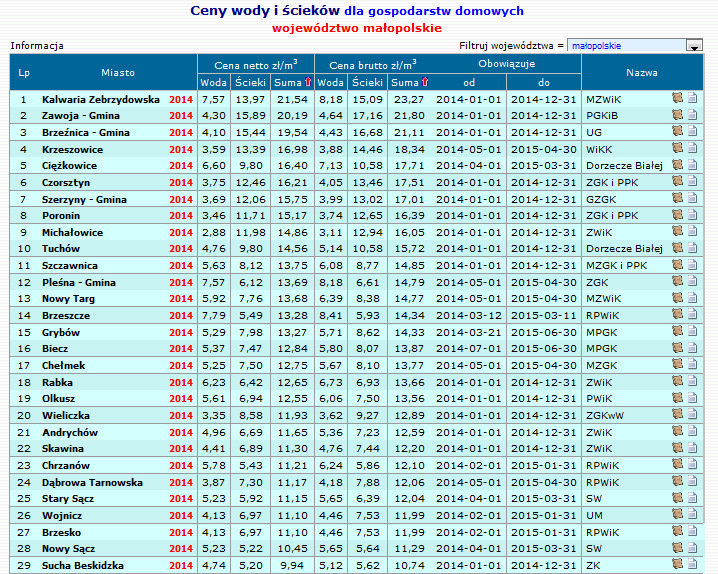Screen dimensions: 718x574
Task: Sort the table by Miasto column header
Action: pos(117,73)
